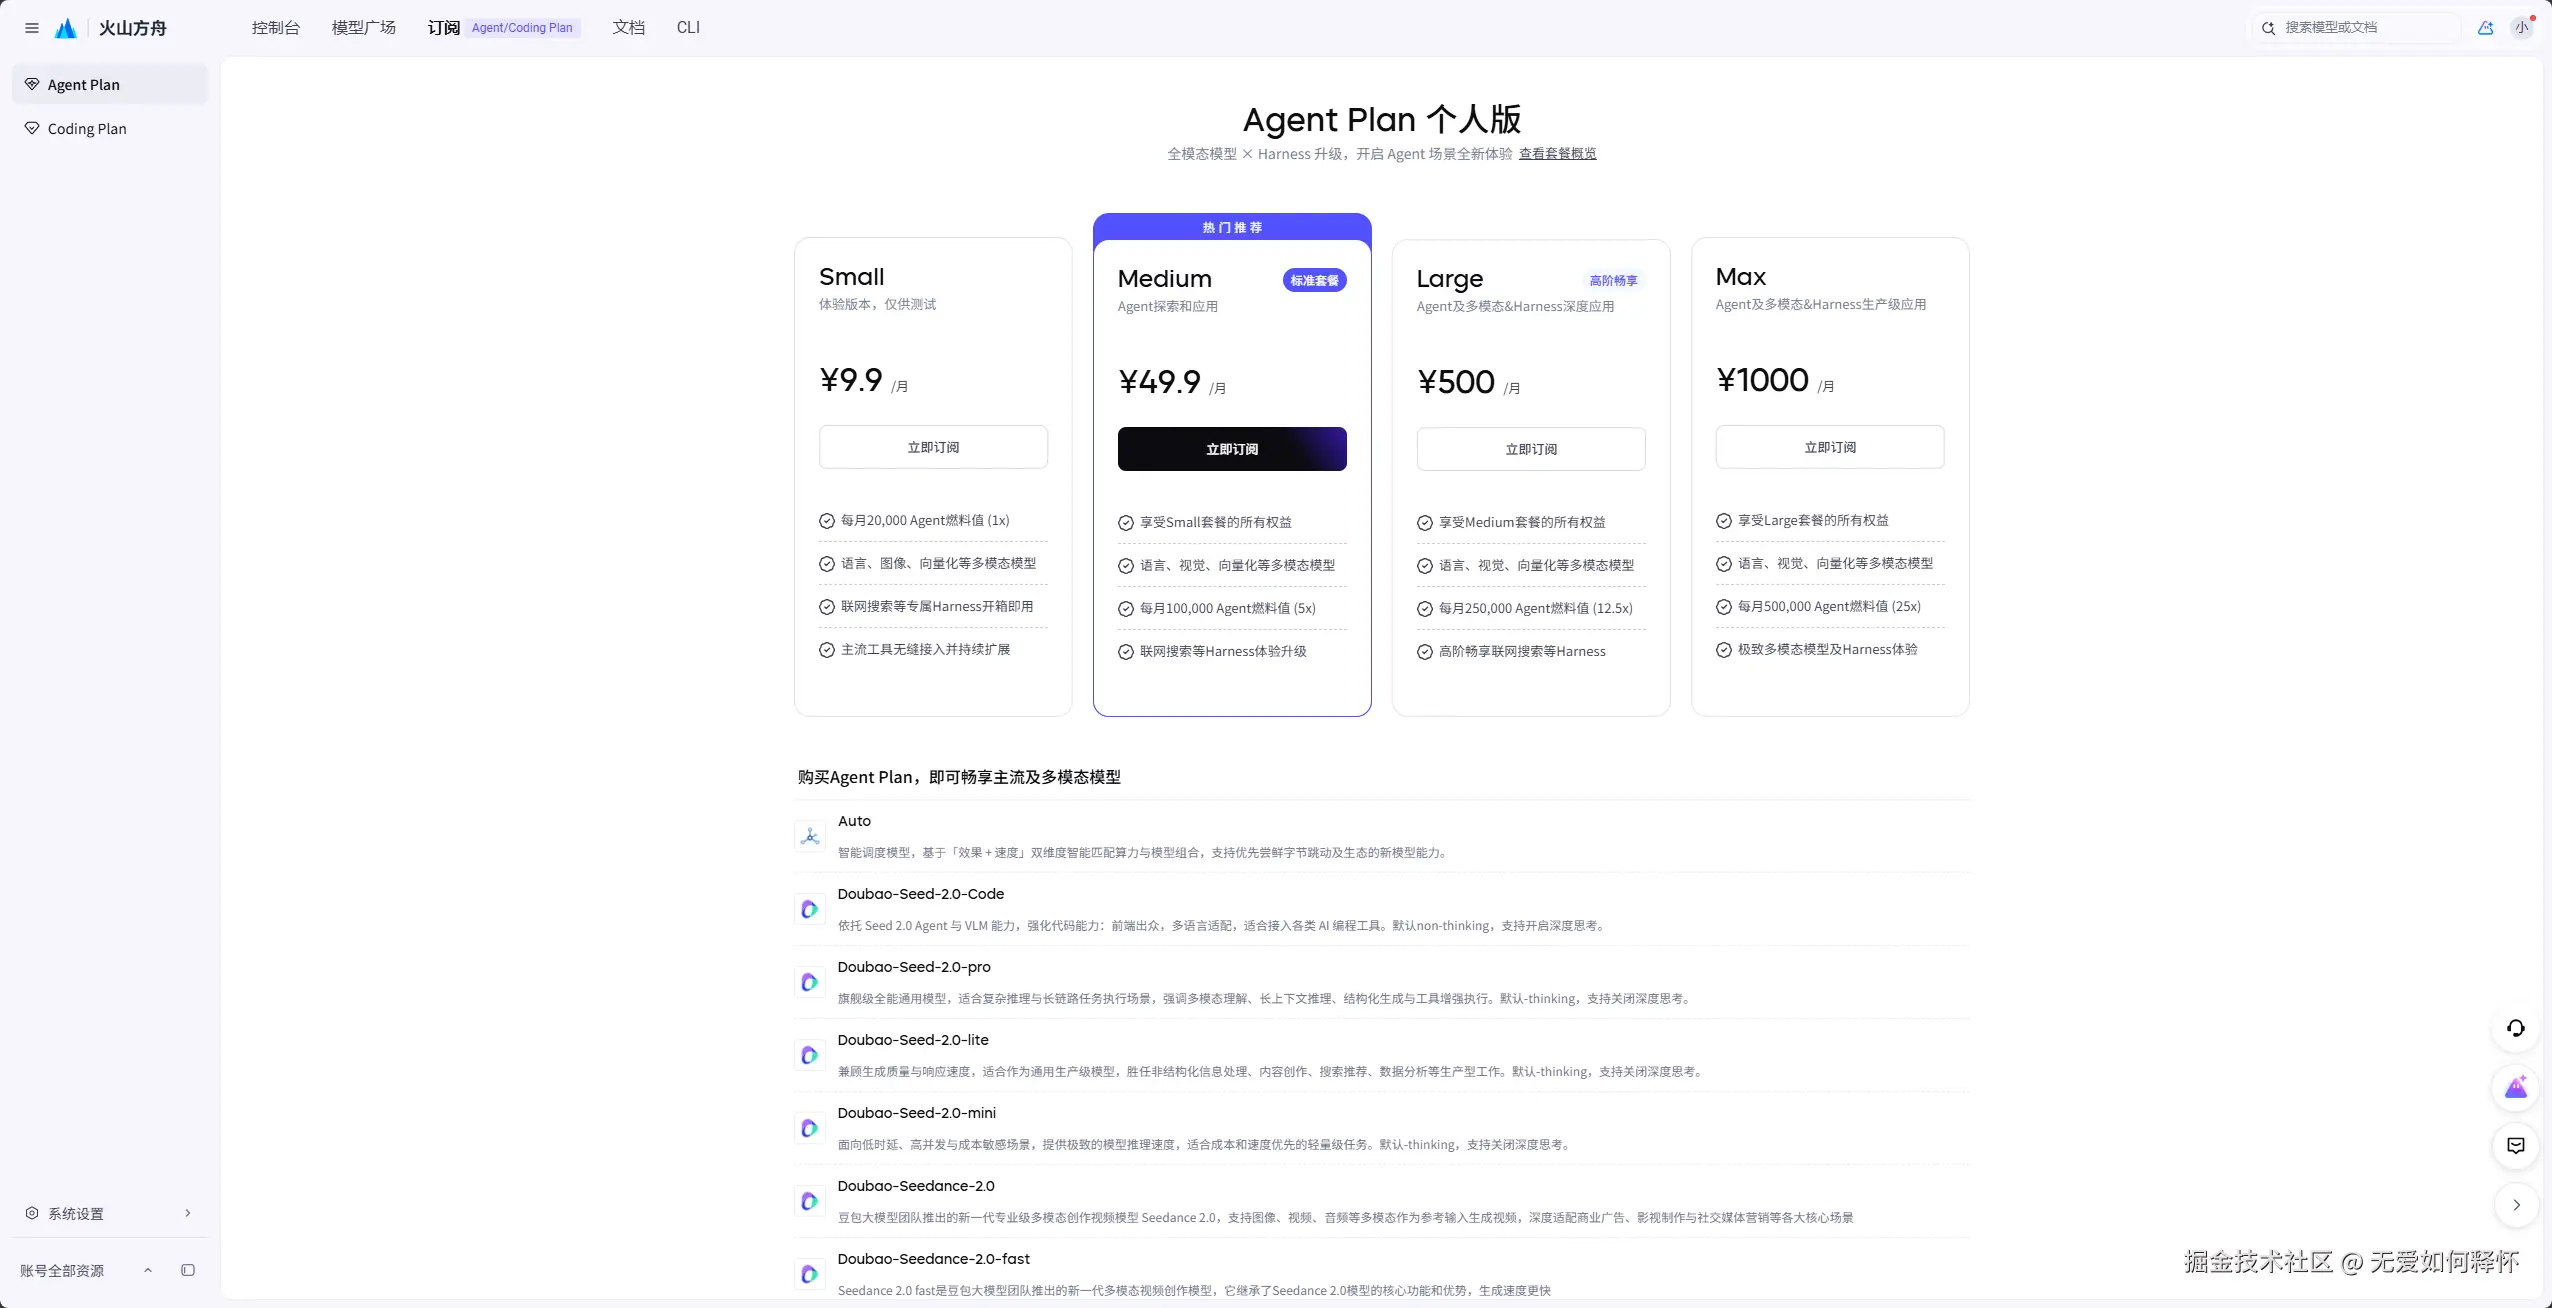Click the Small plan price ¥9.9
Image resolution: width=2552 pixels, height=1308 pixels.
coord(851,380)
